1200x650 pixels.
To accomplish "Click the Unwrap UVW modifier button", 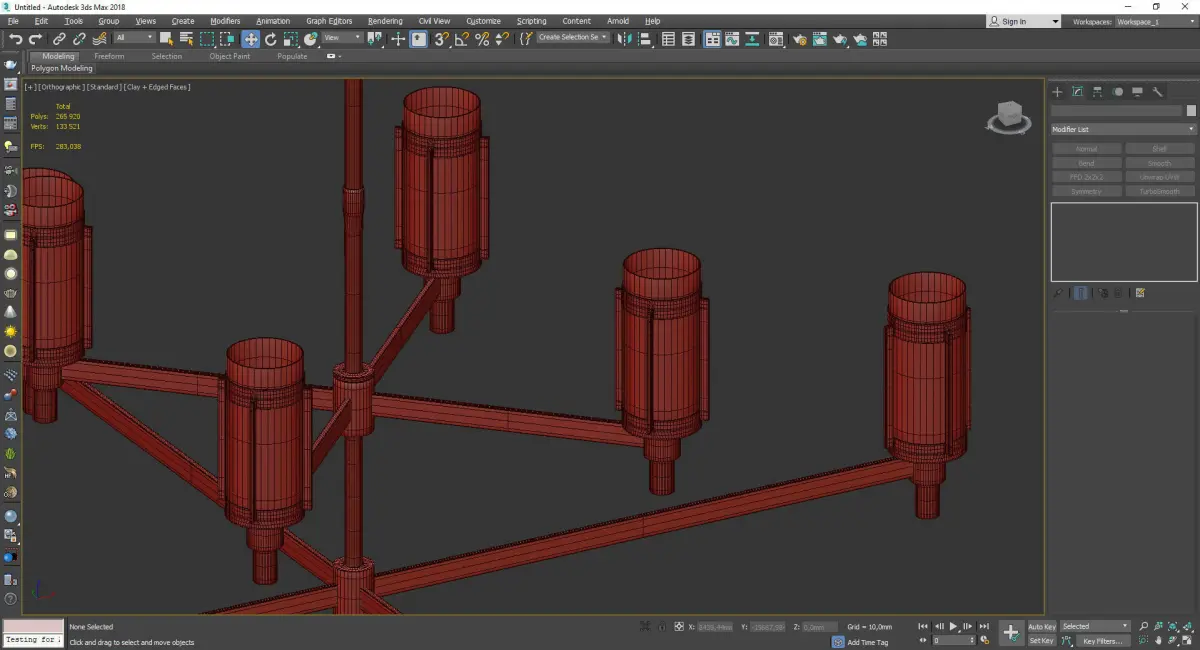I will click(1159, 177).
